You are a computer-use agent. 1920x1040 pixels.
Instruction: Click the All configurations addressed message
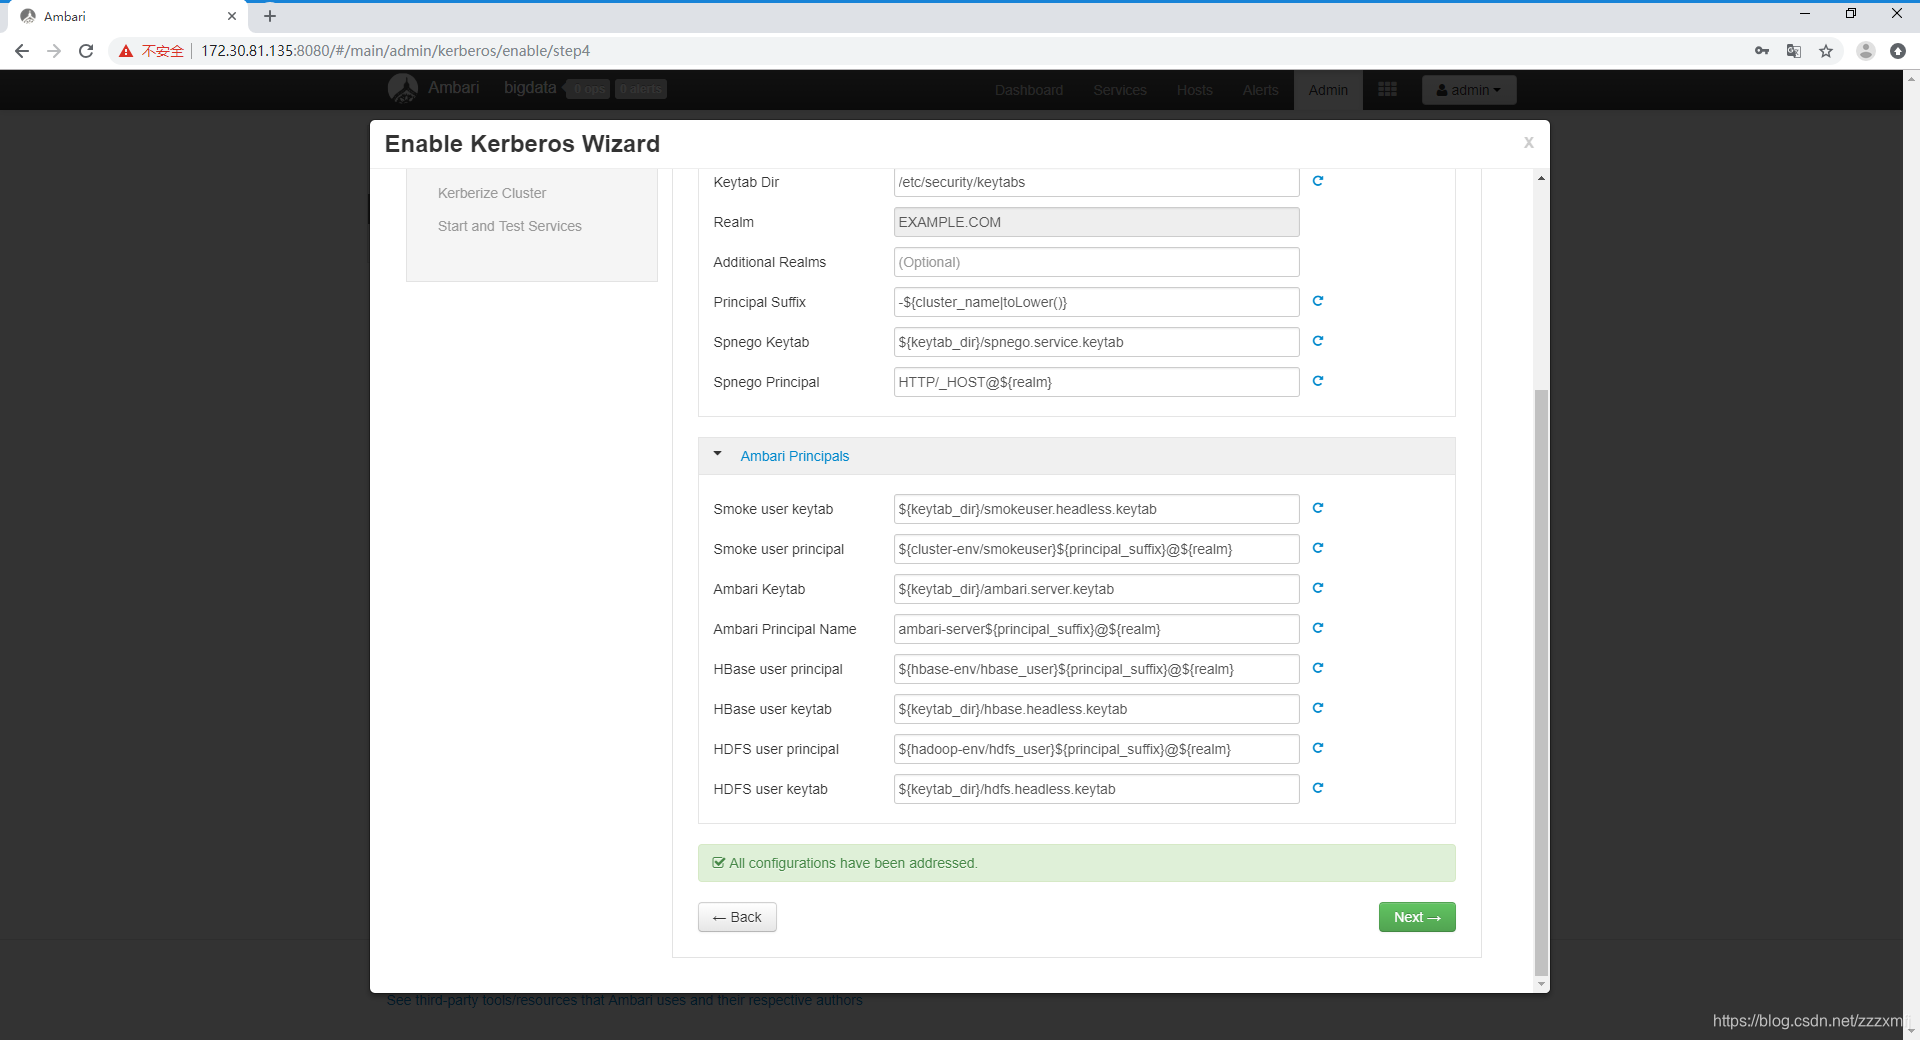click(1076, 863)
